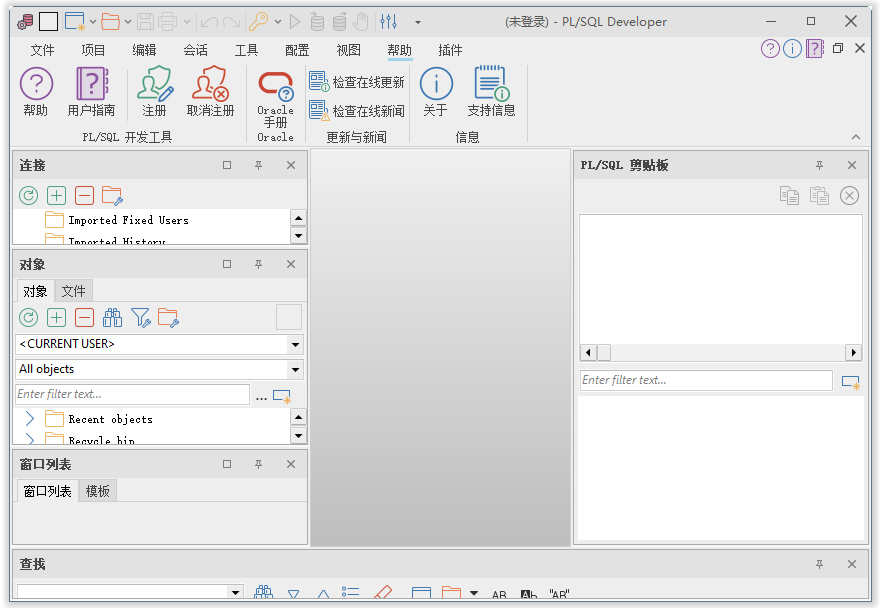
Task: Open the About (关于) dialog
Action: point(436,92)
